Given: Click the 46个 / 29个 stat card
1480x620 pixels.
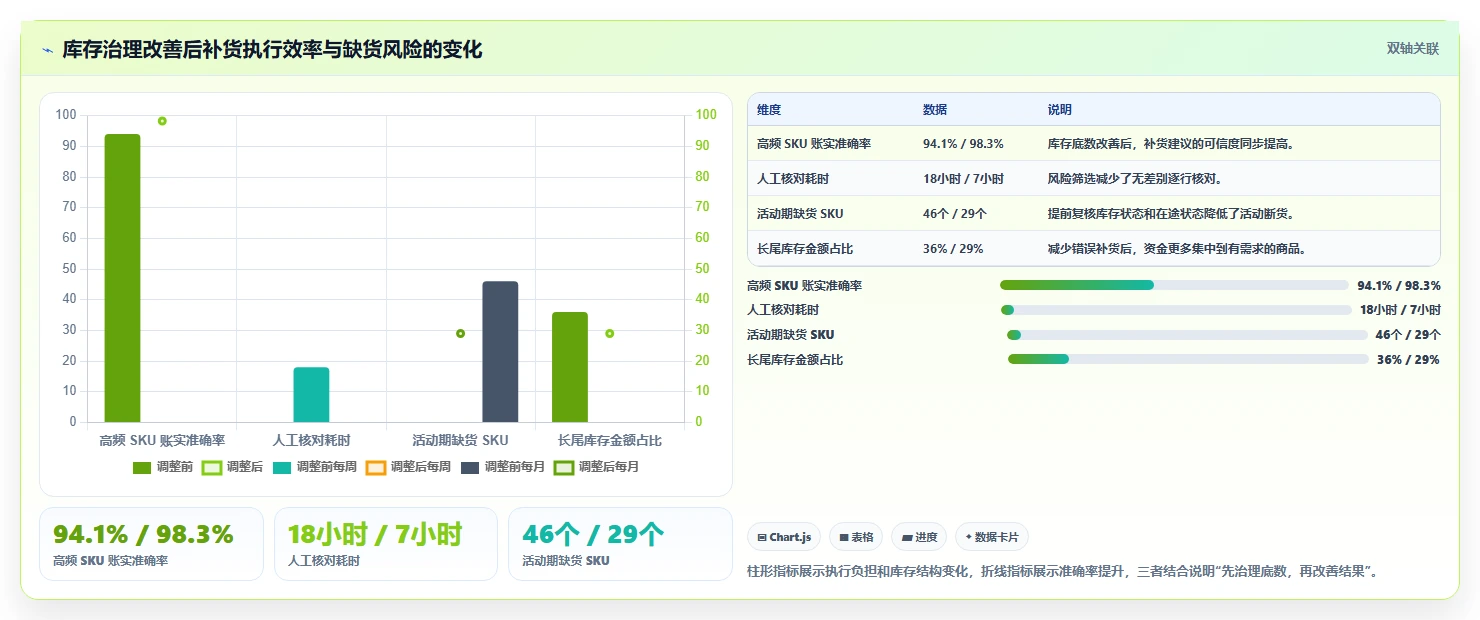Looking at the screenshot, I should point(620,544).
